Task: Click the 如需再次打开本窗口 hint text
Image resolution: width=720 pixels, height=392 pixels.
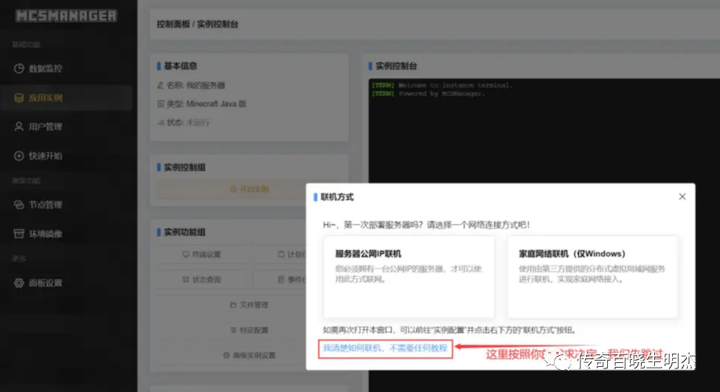Action: [450, 330]
